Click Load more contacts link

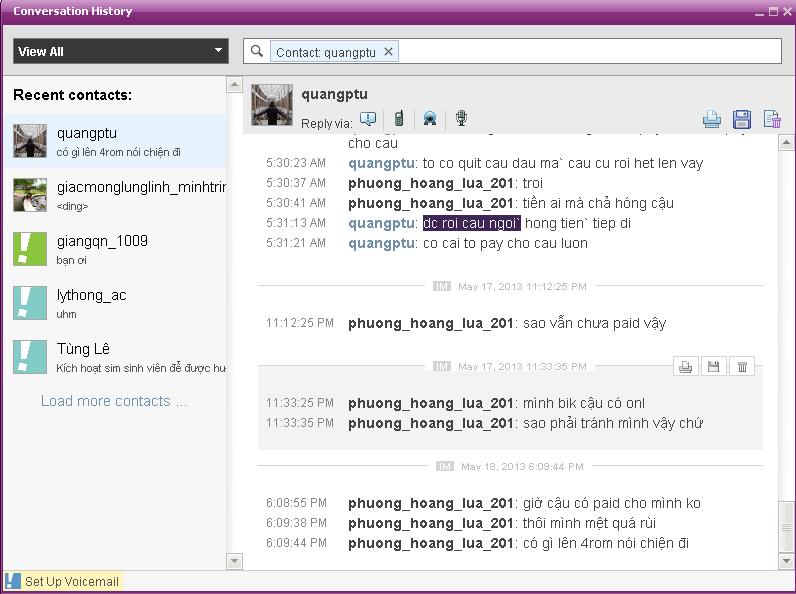pyautogui.click(x=114, y=401)
